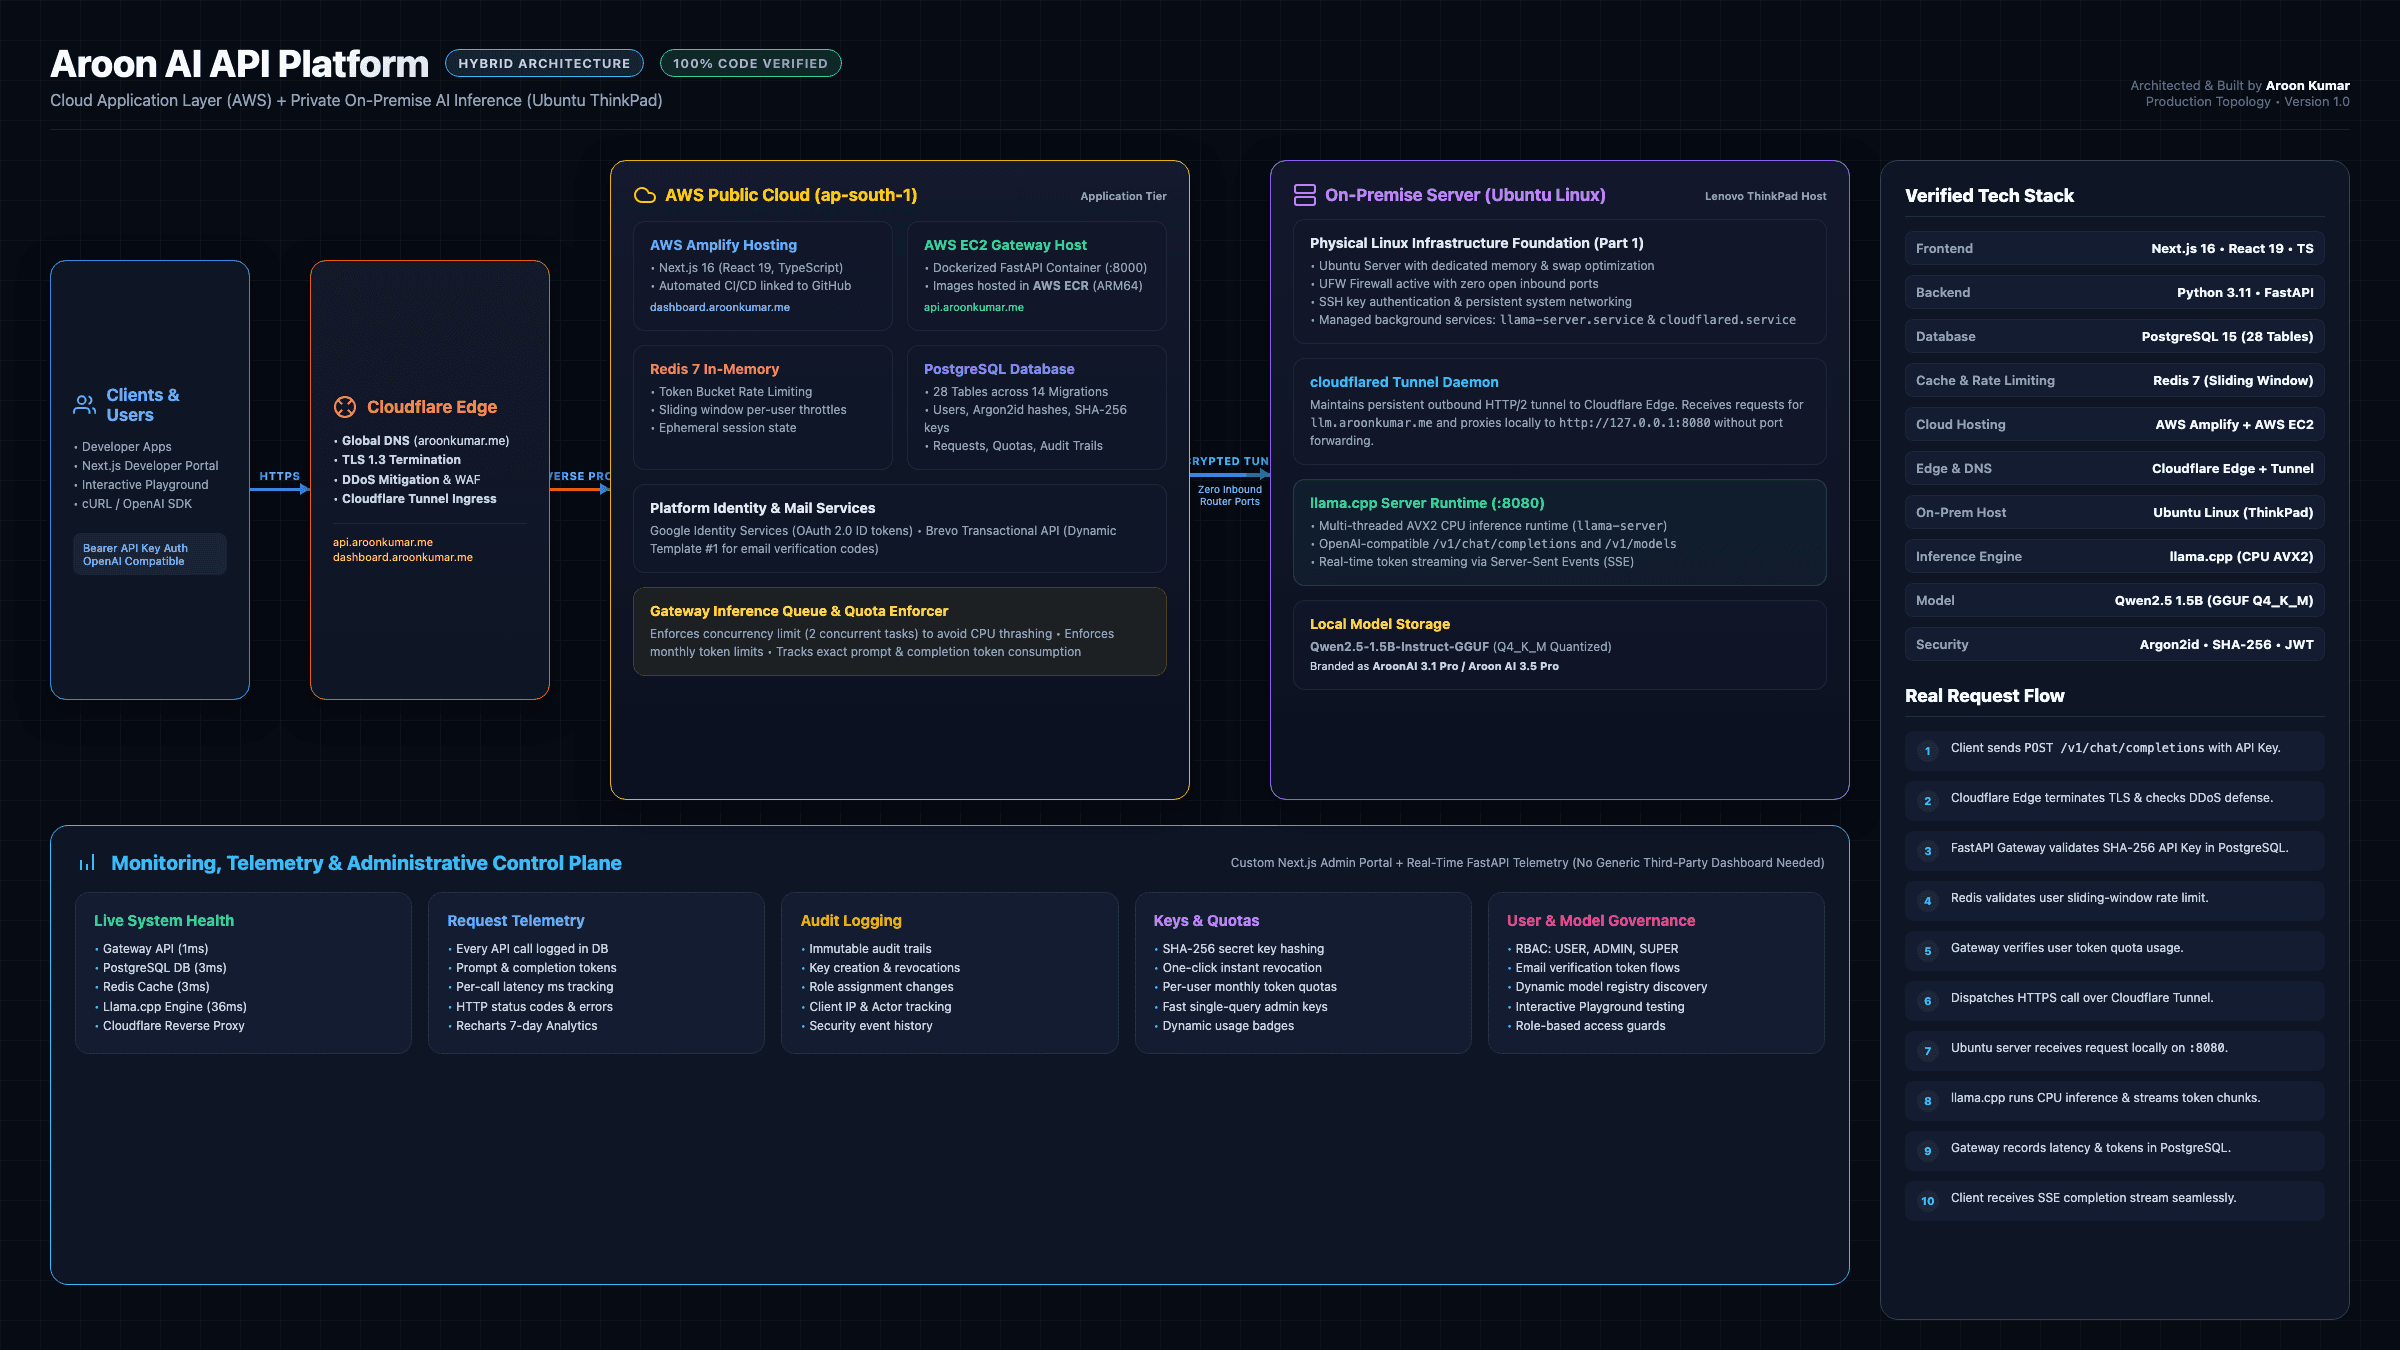The height and width of the screenshot is (1350, 2400).
Task: Click dashboard.aroonkumar.me in Cloudflare Edge card
Action: pos(403,557)
